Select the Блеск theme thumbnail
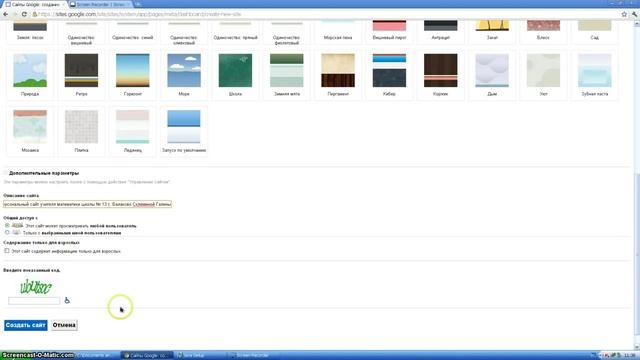The height and width of the screenshot is (360, 640). [x=543, y=26]
